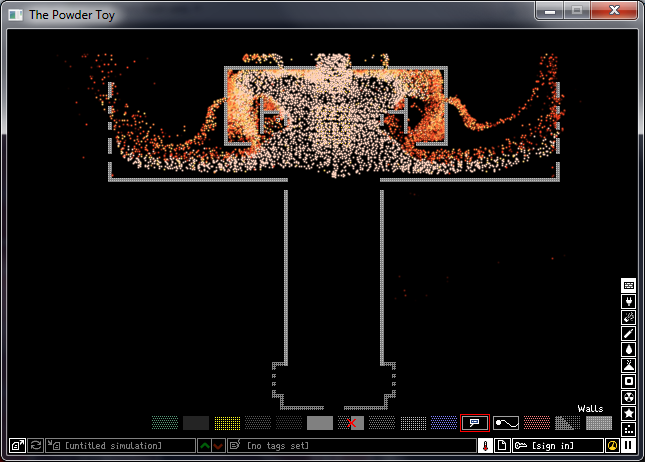Open the Electronics category plug icon
The width and height of the screenshot is (645, 462).
coord(628,301)
